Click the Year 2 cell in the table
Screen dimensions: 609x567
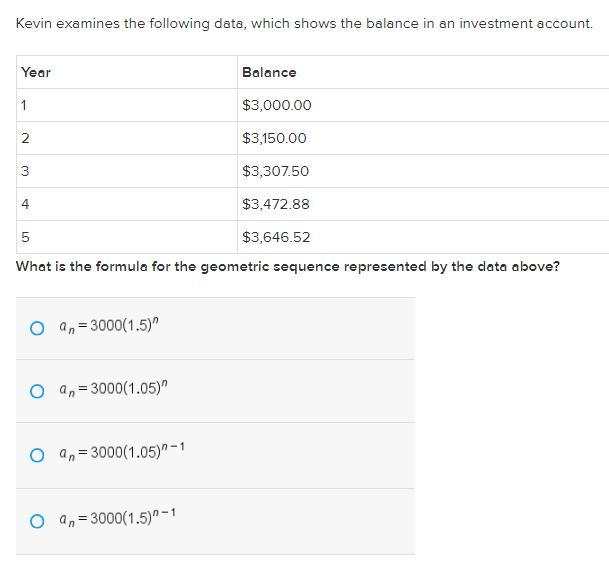point(25,138)
